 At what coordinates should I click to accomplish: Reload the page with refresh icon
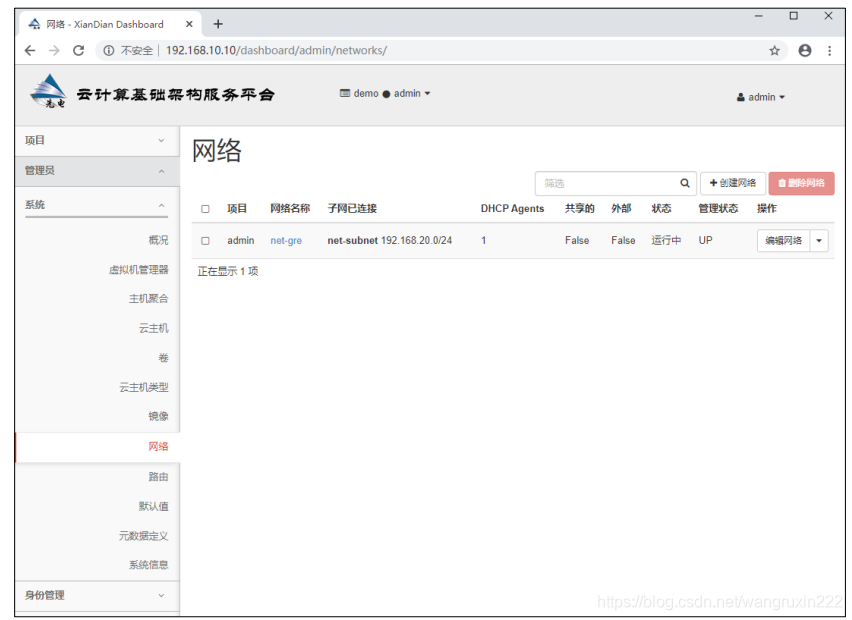coord(79,51)
